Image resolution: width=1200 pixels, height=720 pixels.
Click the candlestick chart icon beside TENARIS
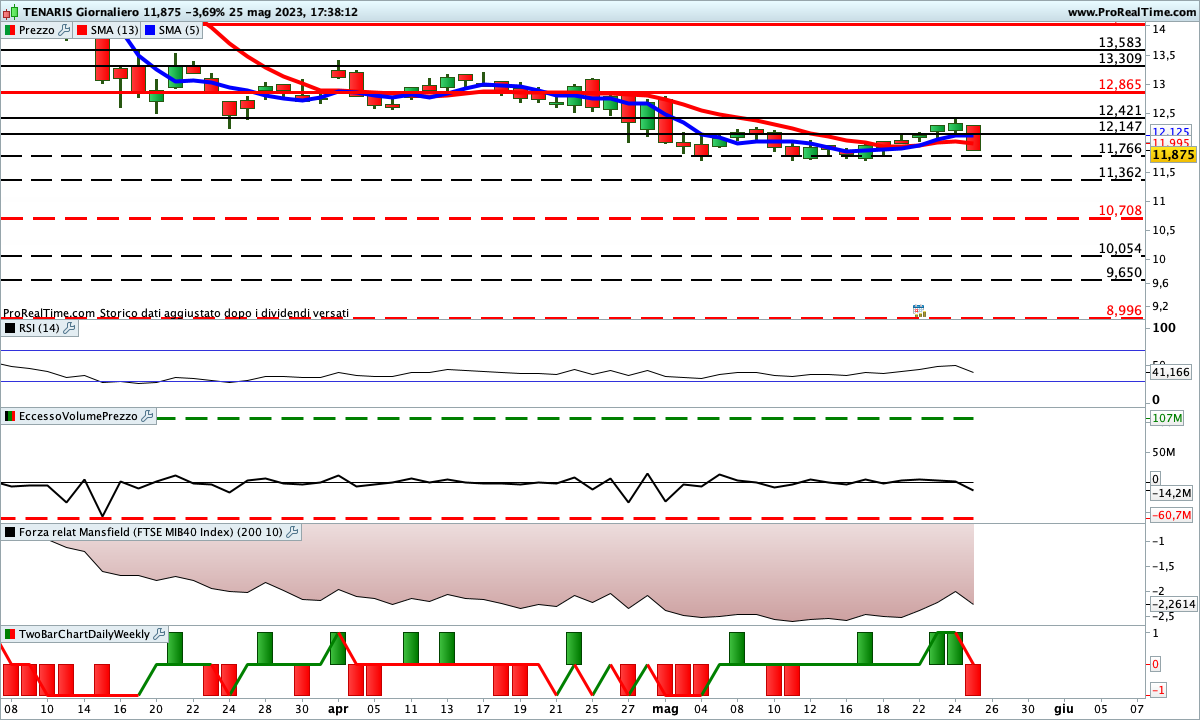tap(8, 12)
